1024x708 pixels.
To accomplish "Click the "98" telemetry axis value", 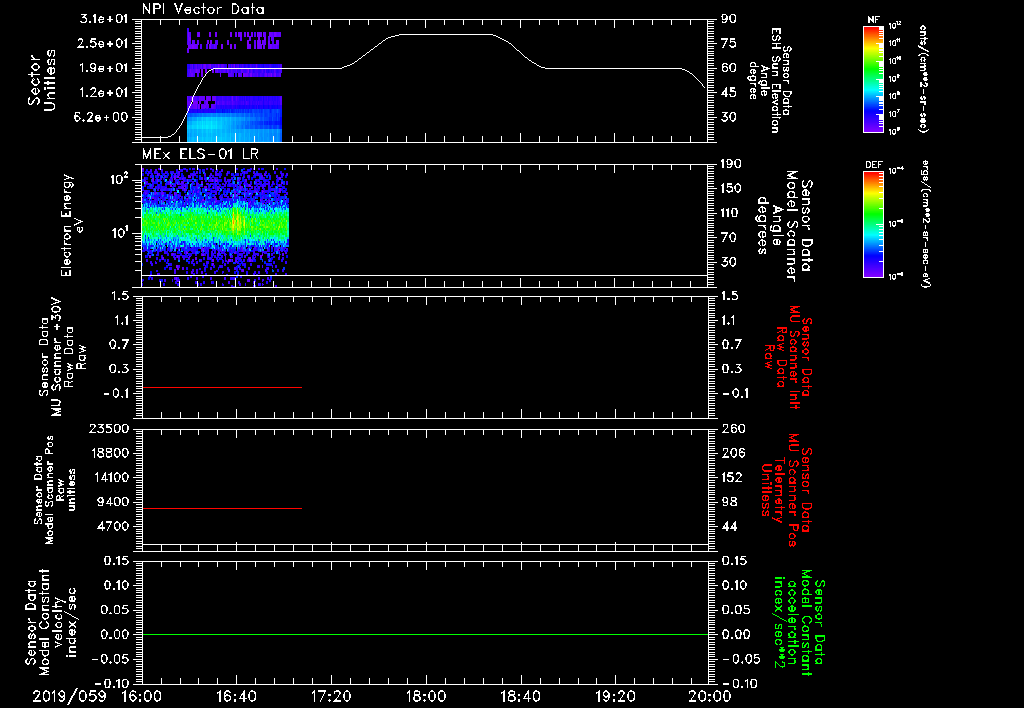I will coord(729,502).
